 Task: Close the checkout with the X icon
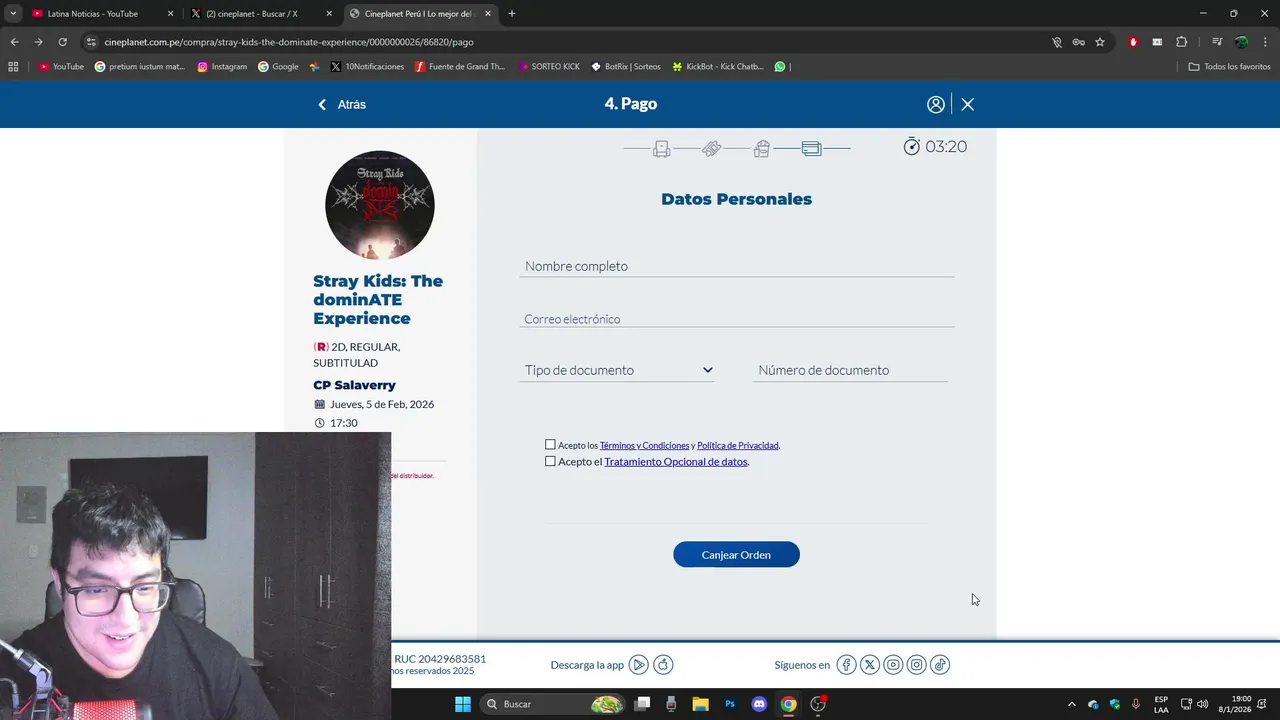point(967,104)
